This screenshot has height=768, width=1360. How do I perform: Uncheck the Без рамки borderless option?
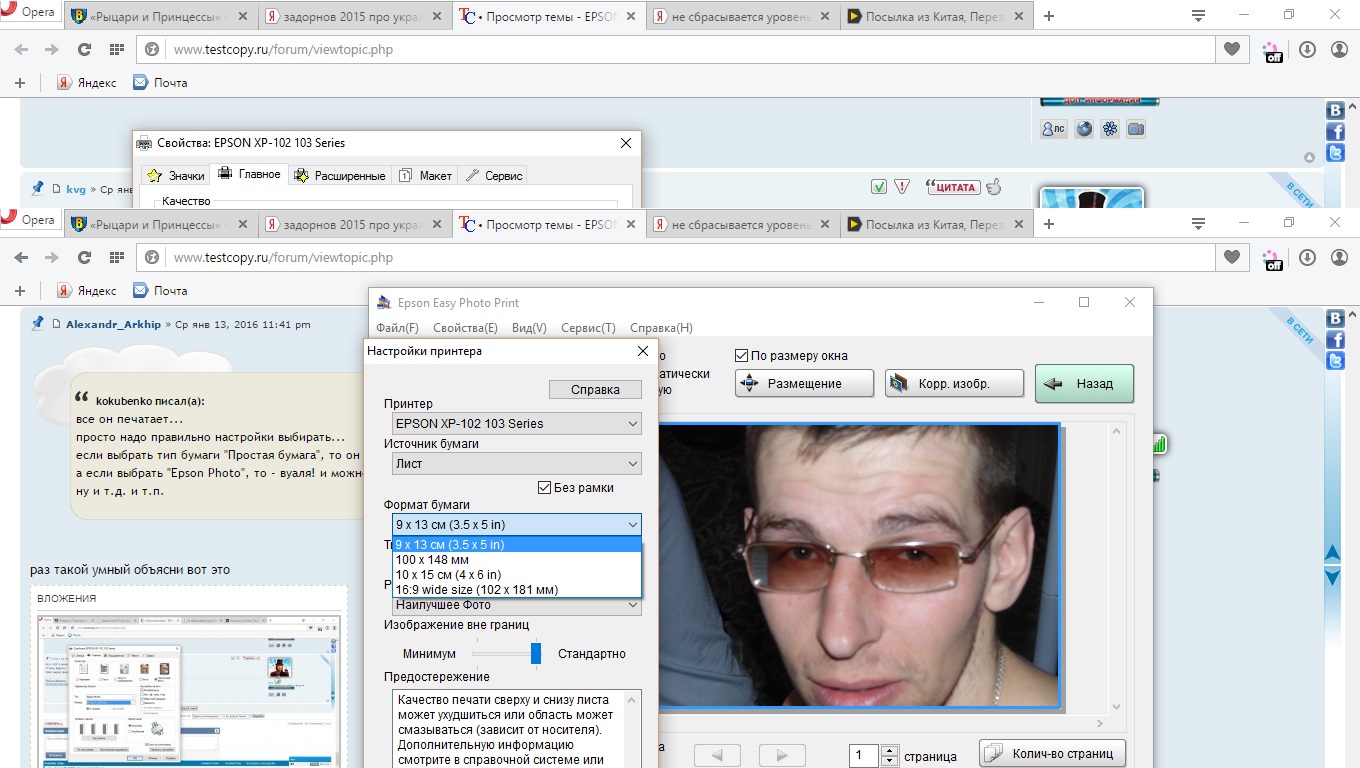coord(545,488)
